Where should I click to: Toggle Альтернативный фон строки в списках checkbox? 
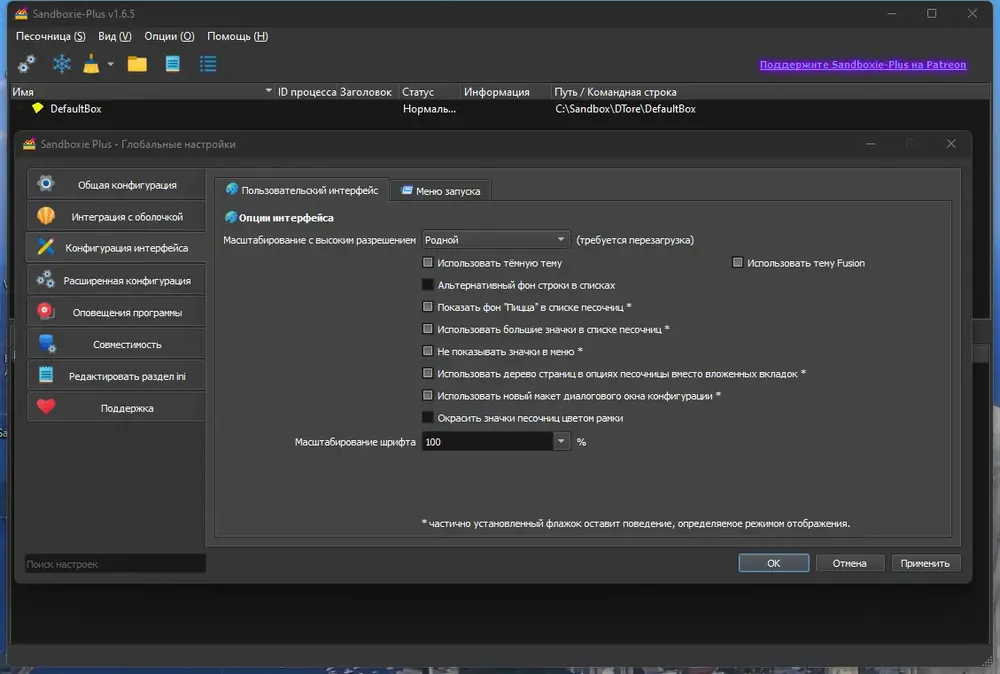pyautogui.click(x=428, y=284)
